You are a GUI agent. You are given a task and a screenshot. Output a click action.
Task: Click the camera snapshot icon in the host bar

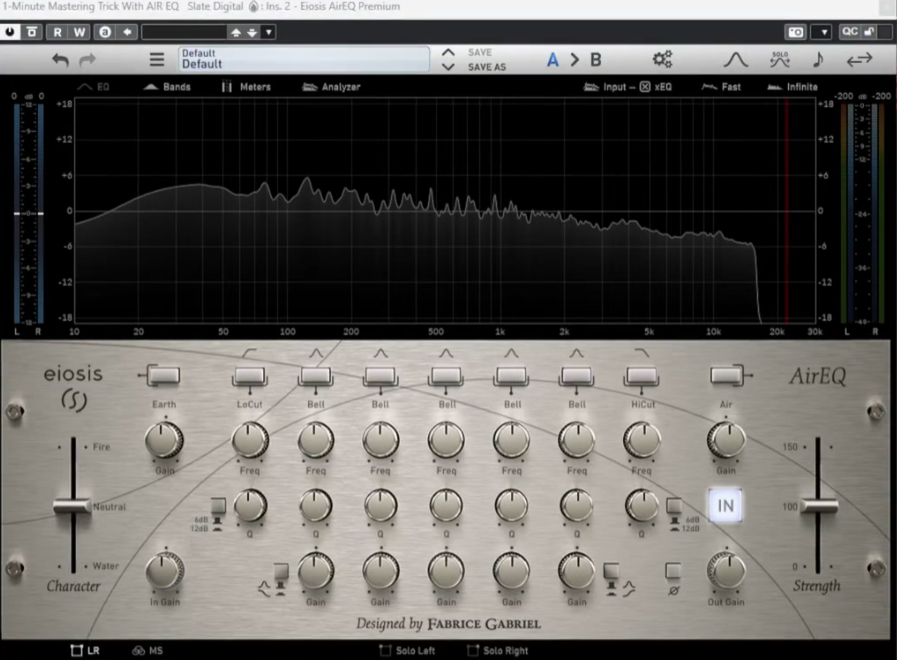click(x=796, y=32)
